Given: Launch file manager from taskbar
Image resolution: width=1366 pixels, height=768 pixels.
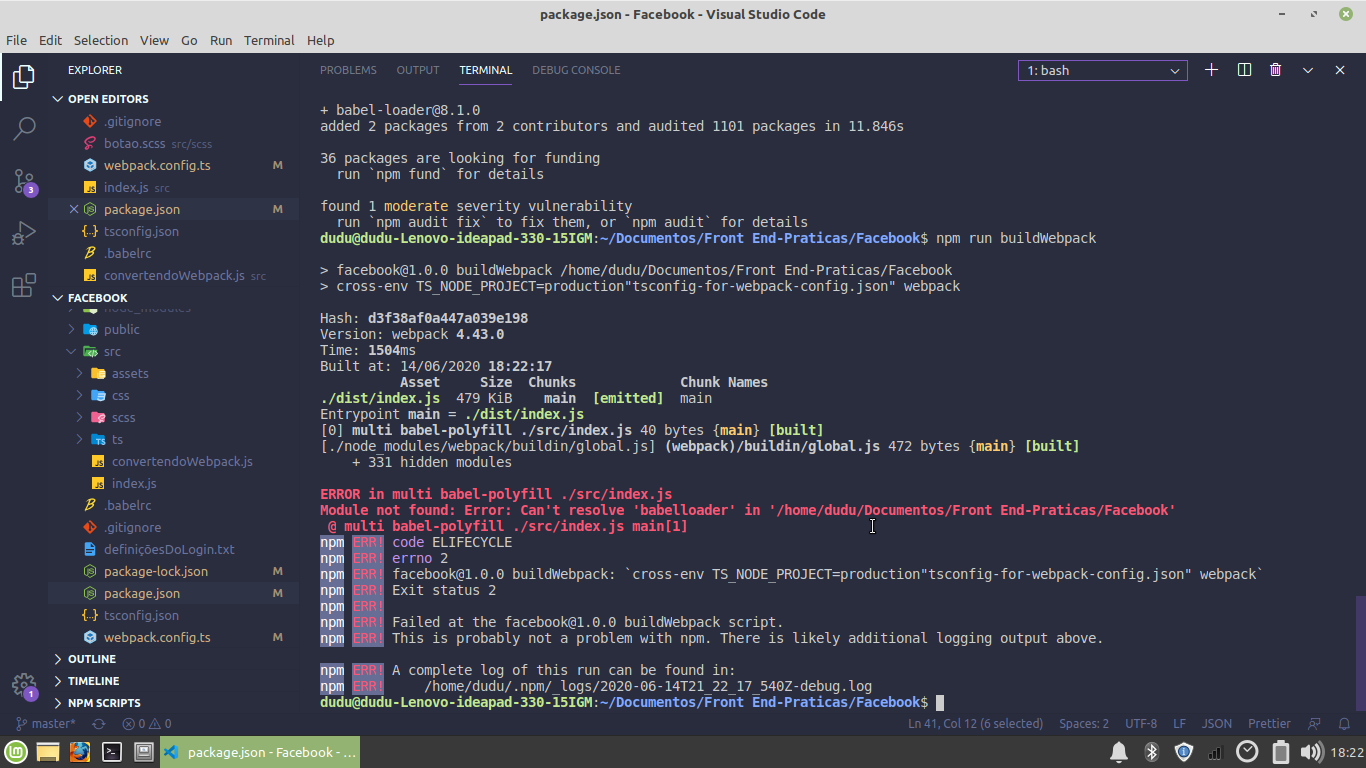Looking at the screenshot, I should (x=48, y=752).
